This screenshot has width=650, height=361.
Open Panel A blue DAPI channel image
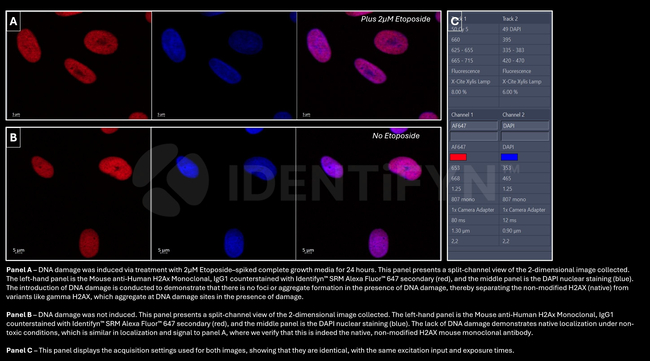pyautogui.click(x=224, y=65)
